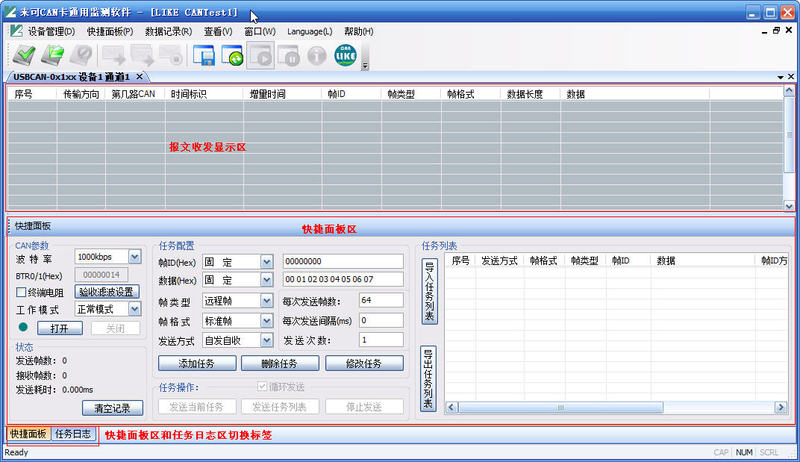Image resolution: width=800 pixels, height=462 pixels.
Task: Click the 帧ID hex value input field
Action: [342, 261]
